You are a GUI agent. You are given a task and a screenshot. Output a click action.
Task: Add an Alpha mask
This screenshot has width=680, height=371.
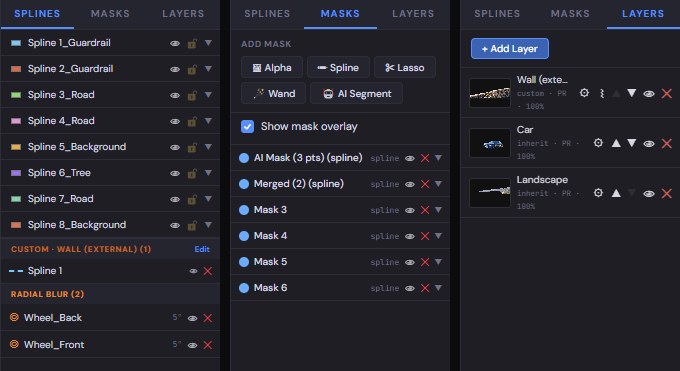272,68
